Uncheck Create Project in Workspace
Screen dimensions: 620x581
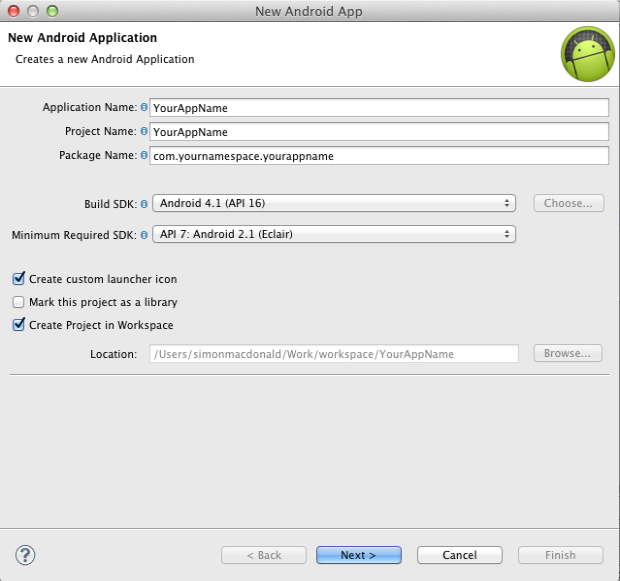(x=19, y=325)
